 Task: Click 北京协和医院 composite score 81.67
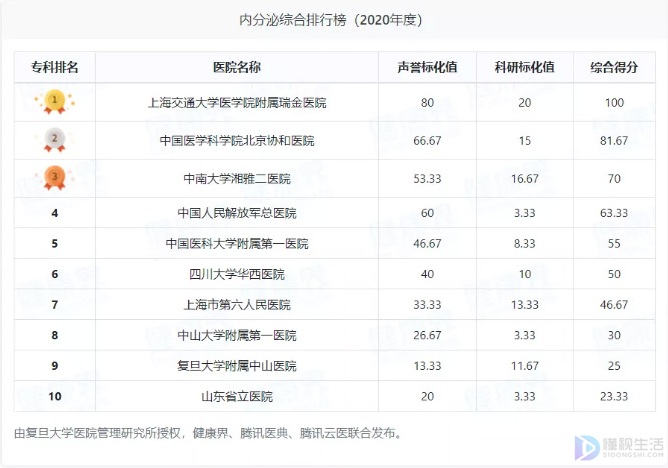coord(614,141)
